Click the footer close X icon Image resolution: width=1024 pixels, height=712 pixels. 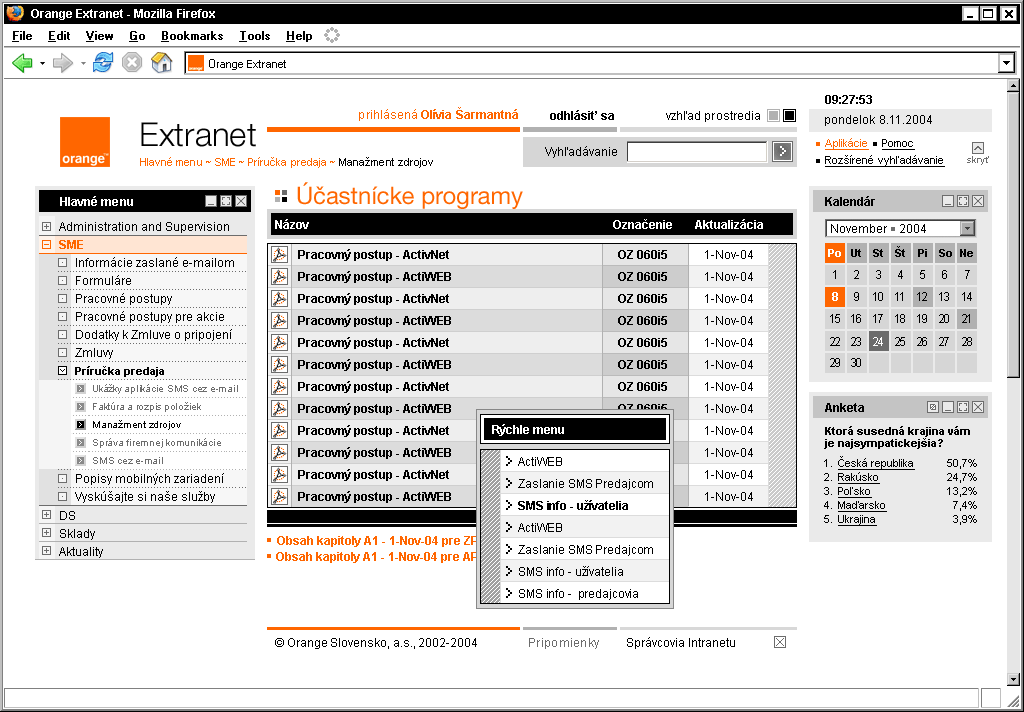coord(780,642)
